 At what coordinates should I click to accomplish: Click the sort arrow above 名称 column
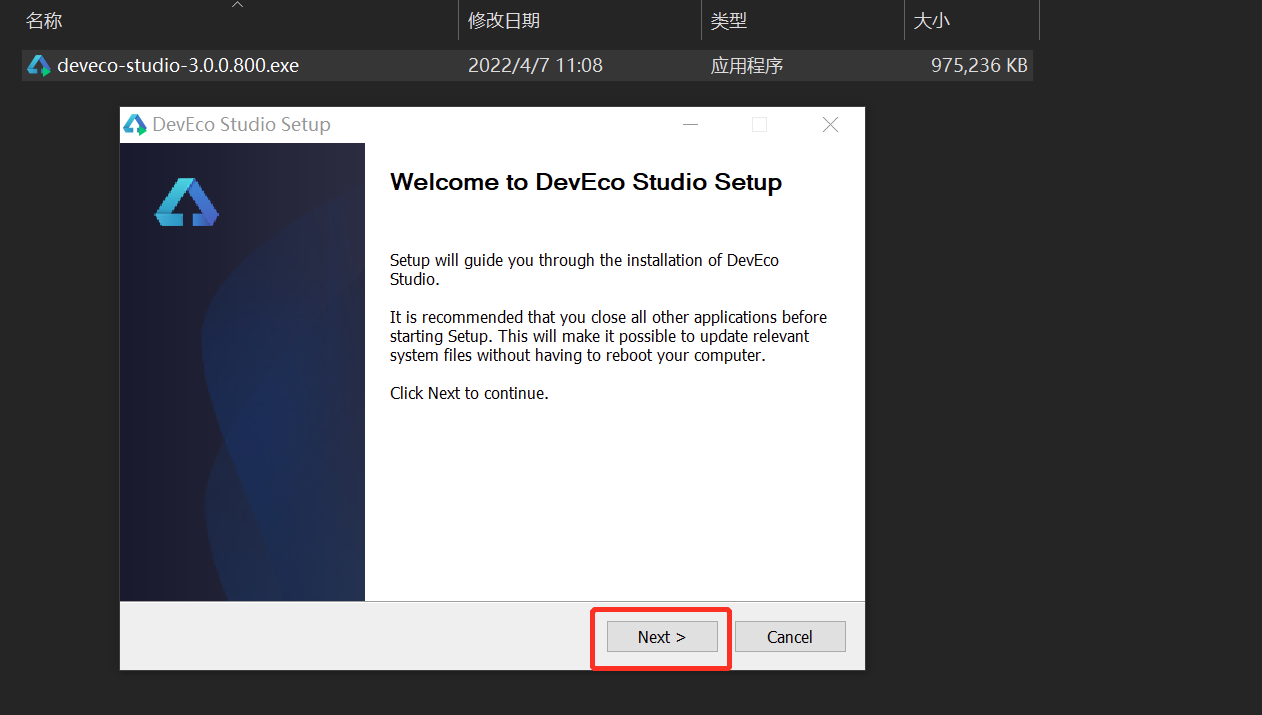(x=237, y=4)
